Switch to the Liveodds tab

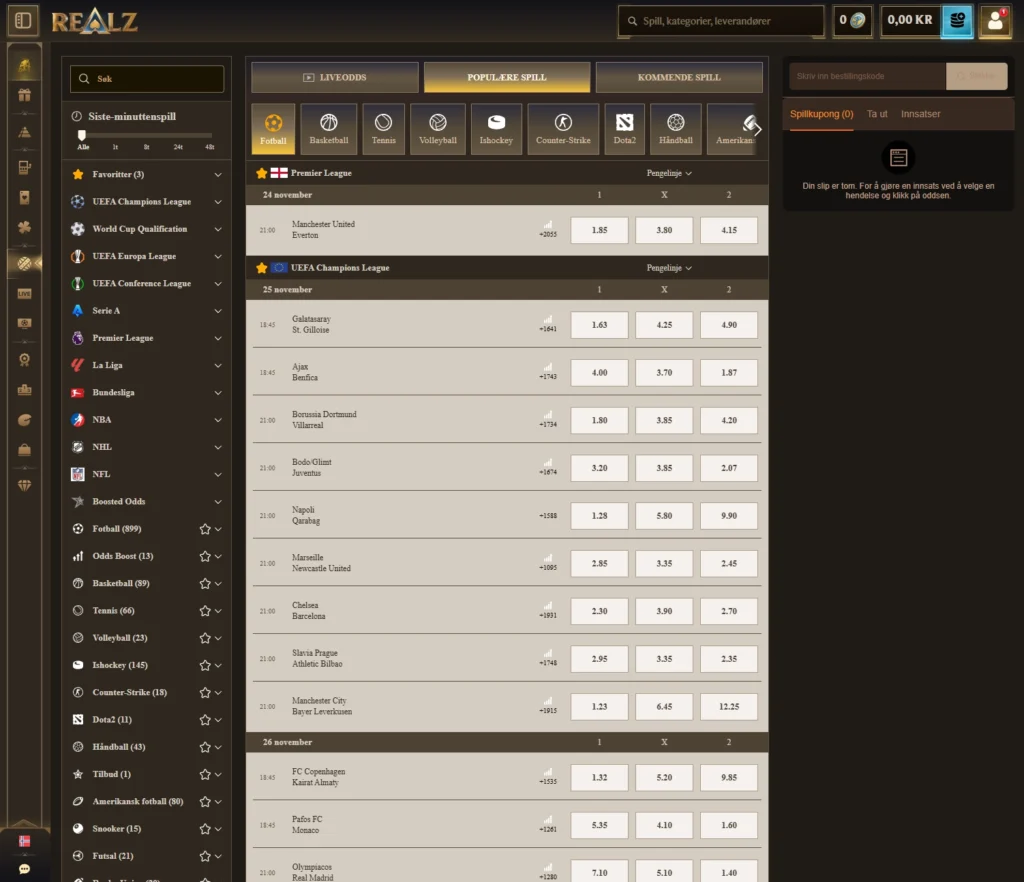pyautogui.click(x=335, y=77)
